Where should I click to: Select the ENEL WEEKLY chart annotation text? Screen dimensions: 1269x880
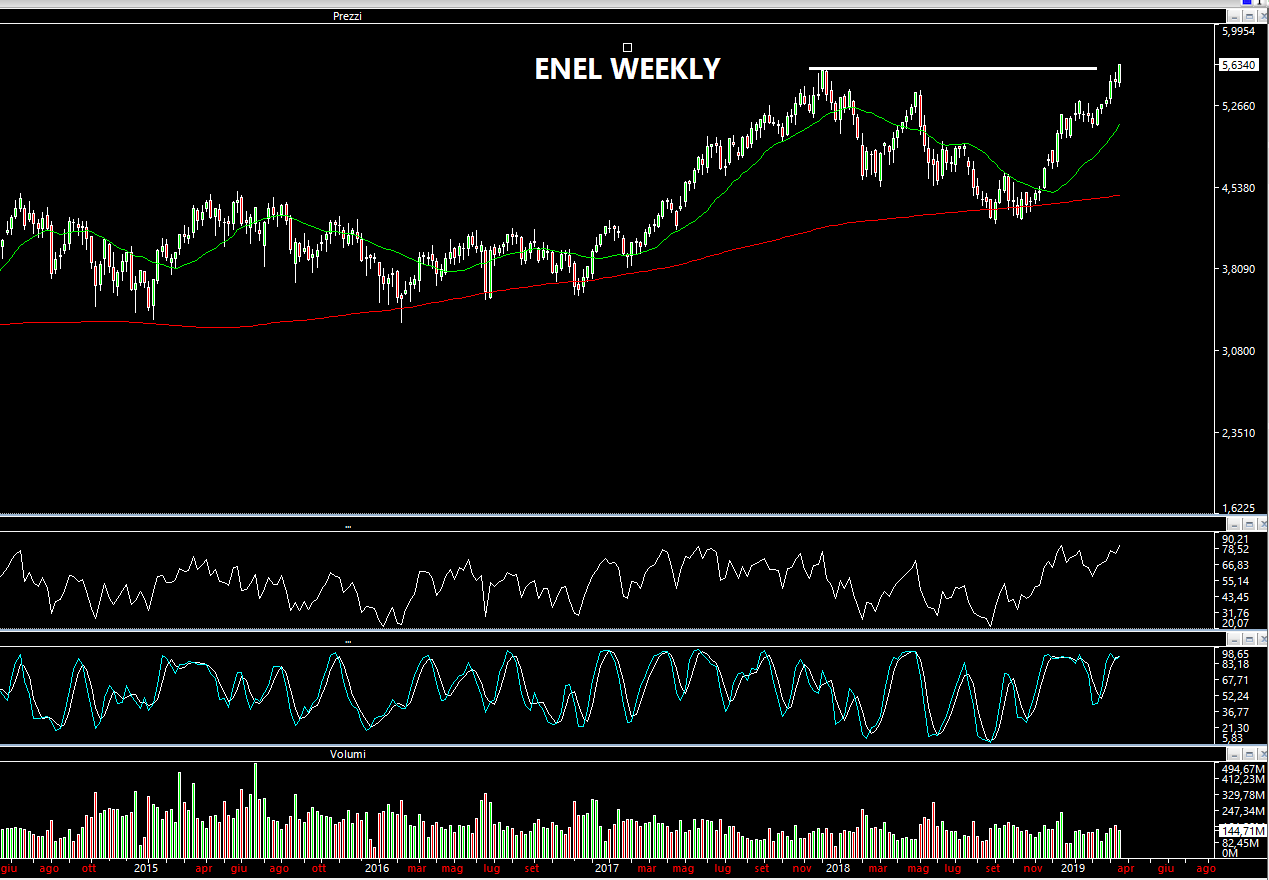coord(627,68)
